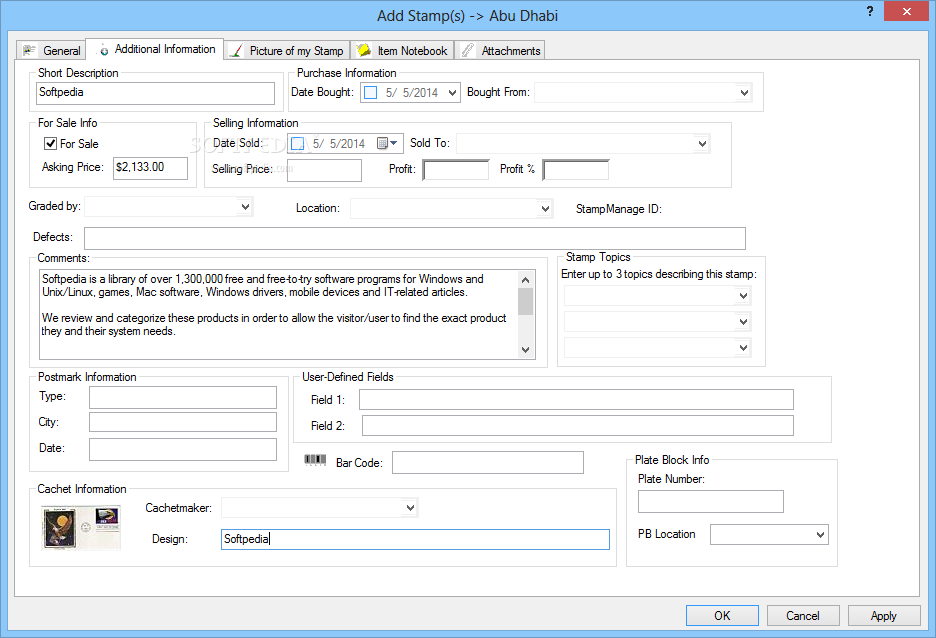The image size is (936, 638).
Task: Open the PB Location dropdown
Action: (821, 535)
